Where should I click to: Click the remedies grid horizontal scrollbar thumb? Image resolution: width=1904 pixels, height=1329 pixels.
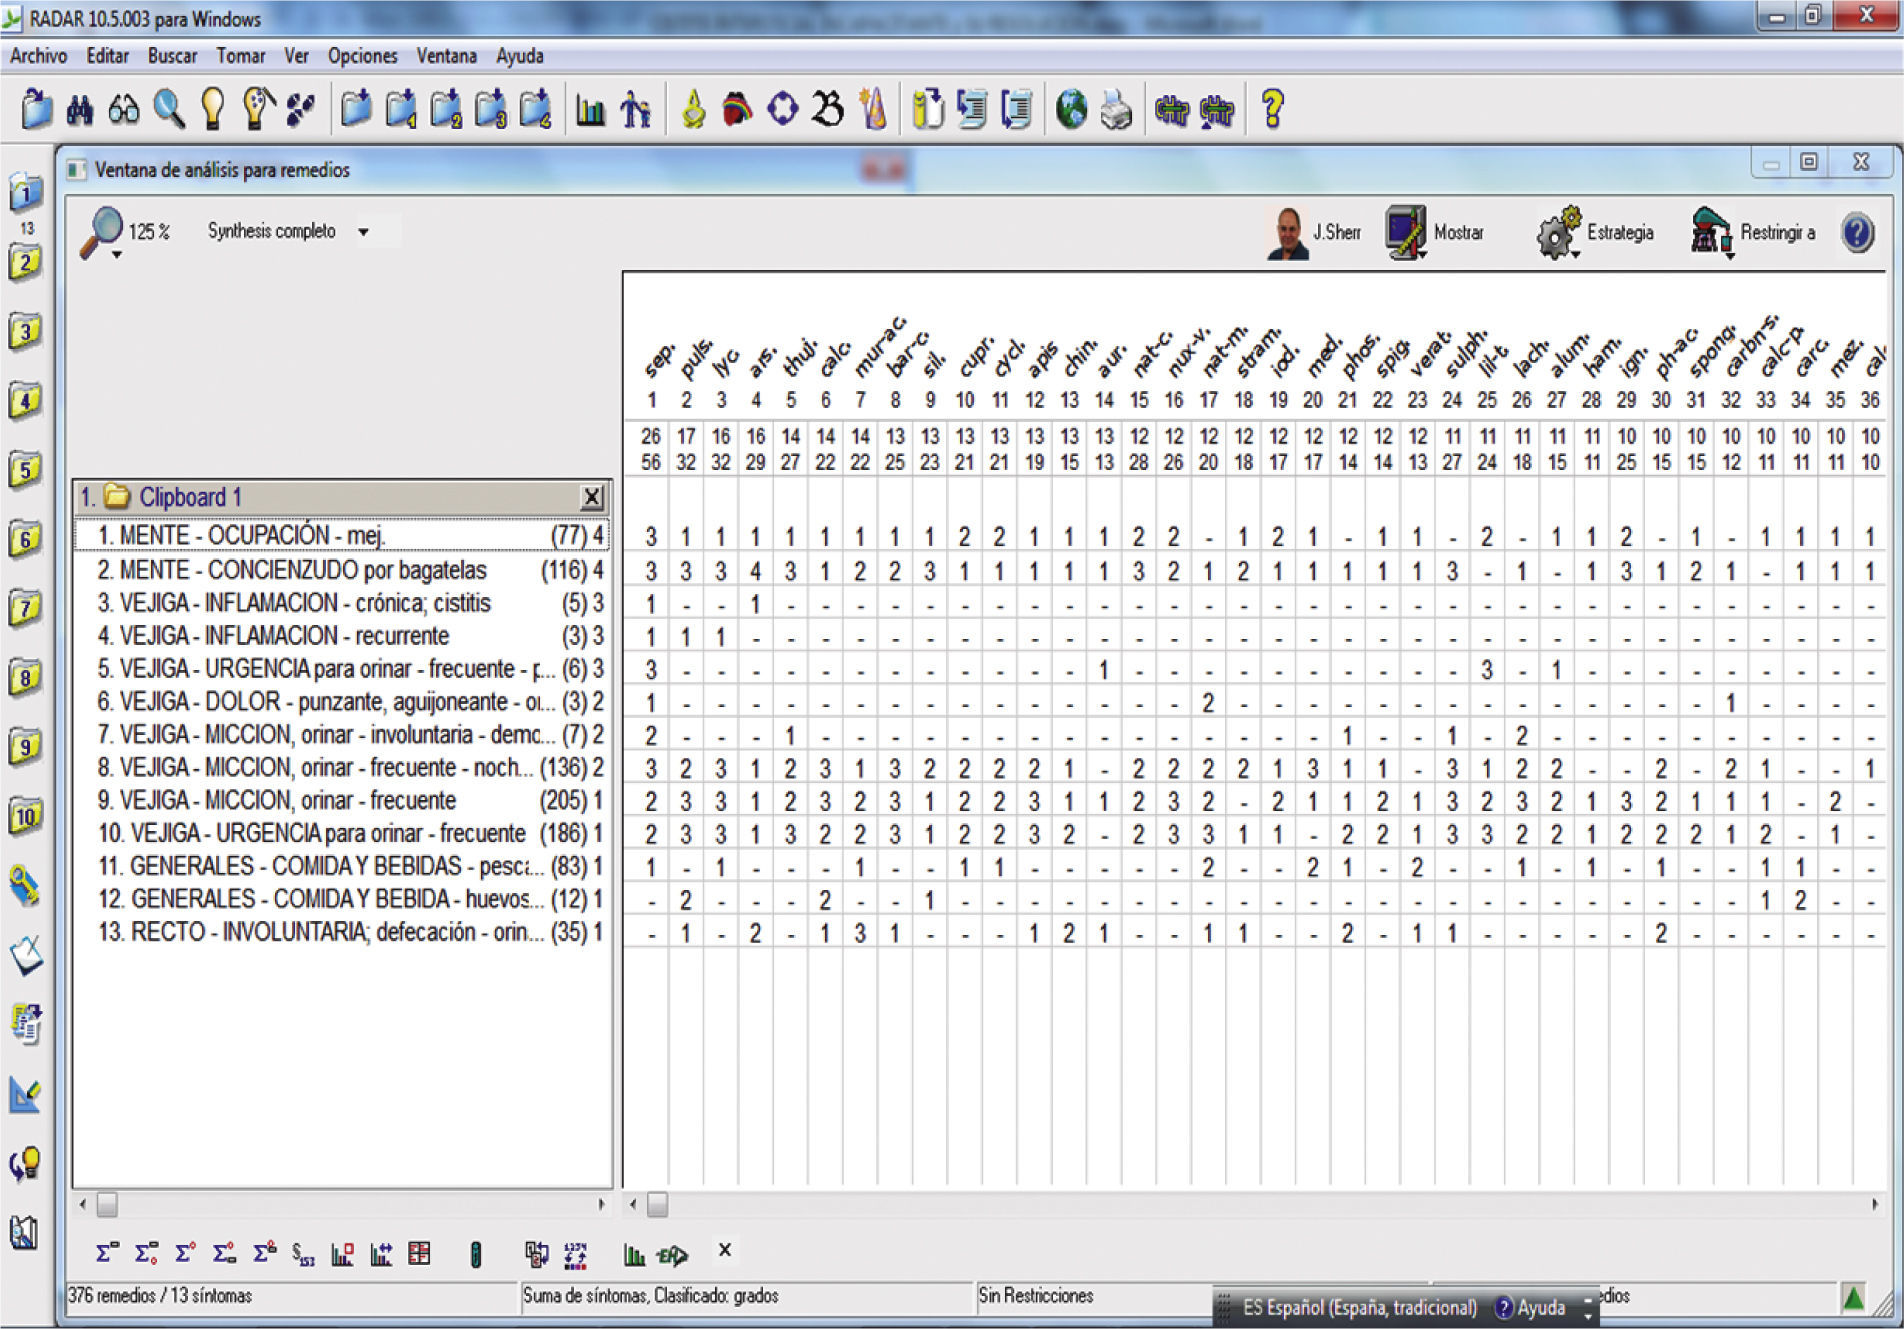[657, 1205]
